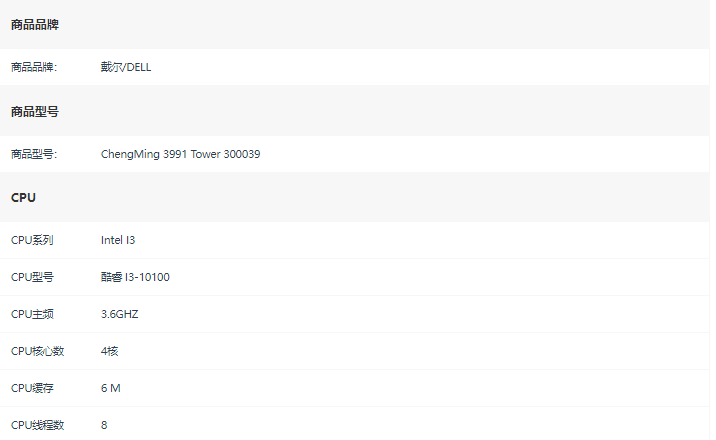Click the CPU线程数 label

point(37,425)
